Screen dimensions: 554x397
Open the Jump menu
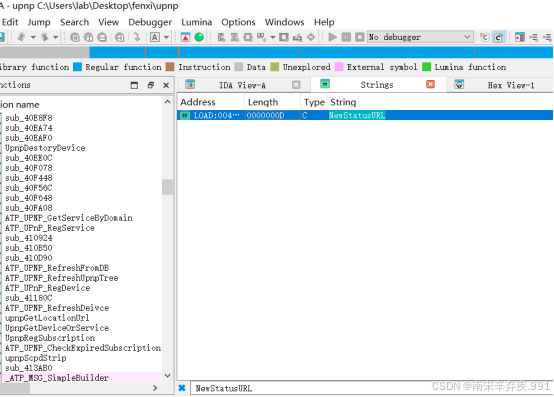pyautogui.click(x=39, y=22)
